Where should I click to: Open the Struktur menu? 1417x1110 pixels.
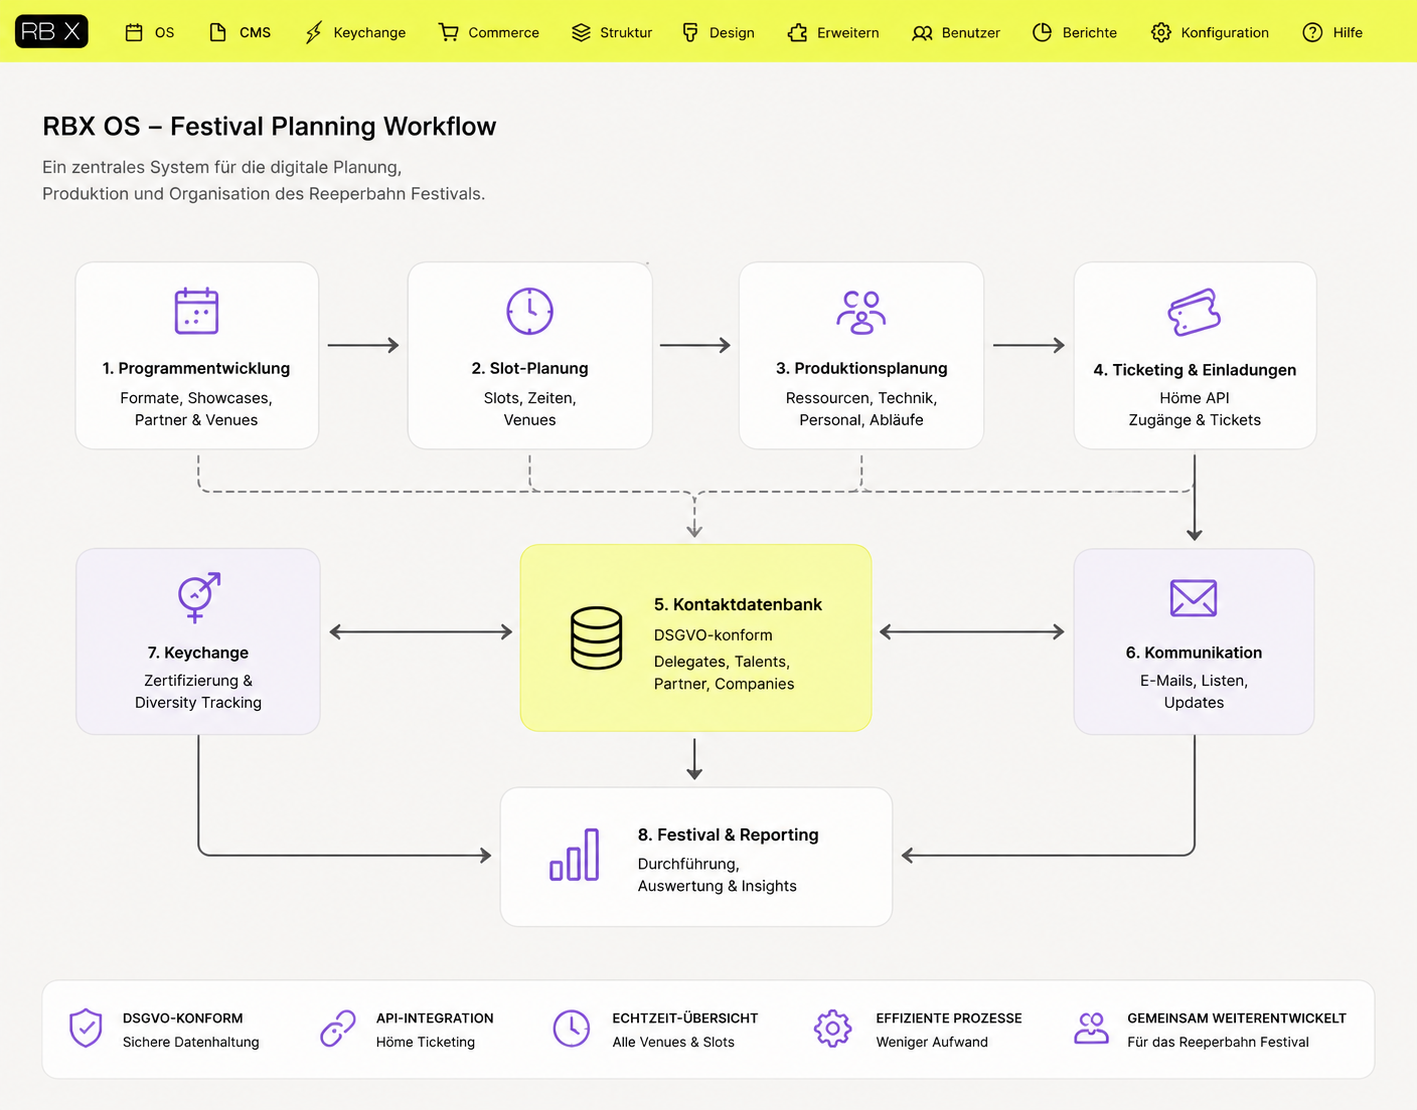(x=612, y=32)
